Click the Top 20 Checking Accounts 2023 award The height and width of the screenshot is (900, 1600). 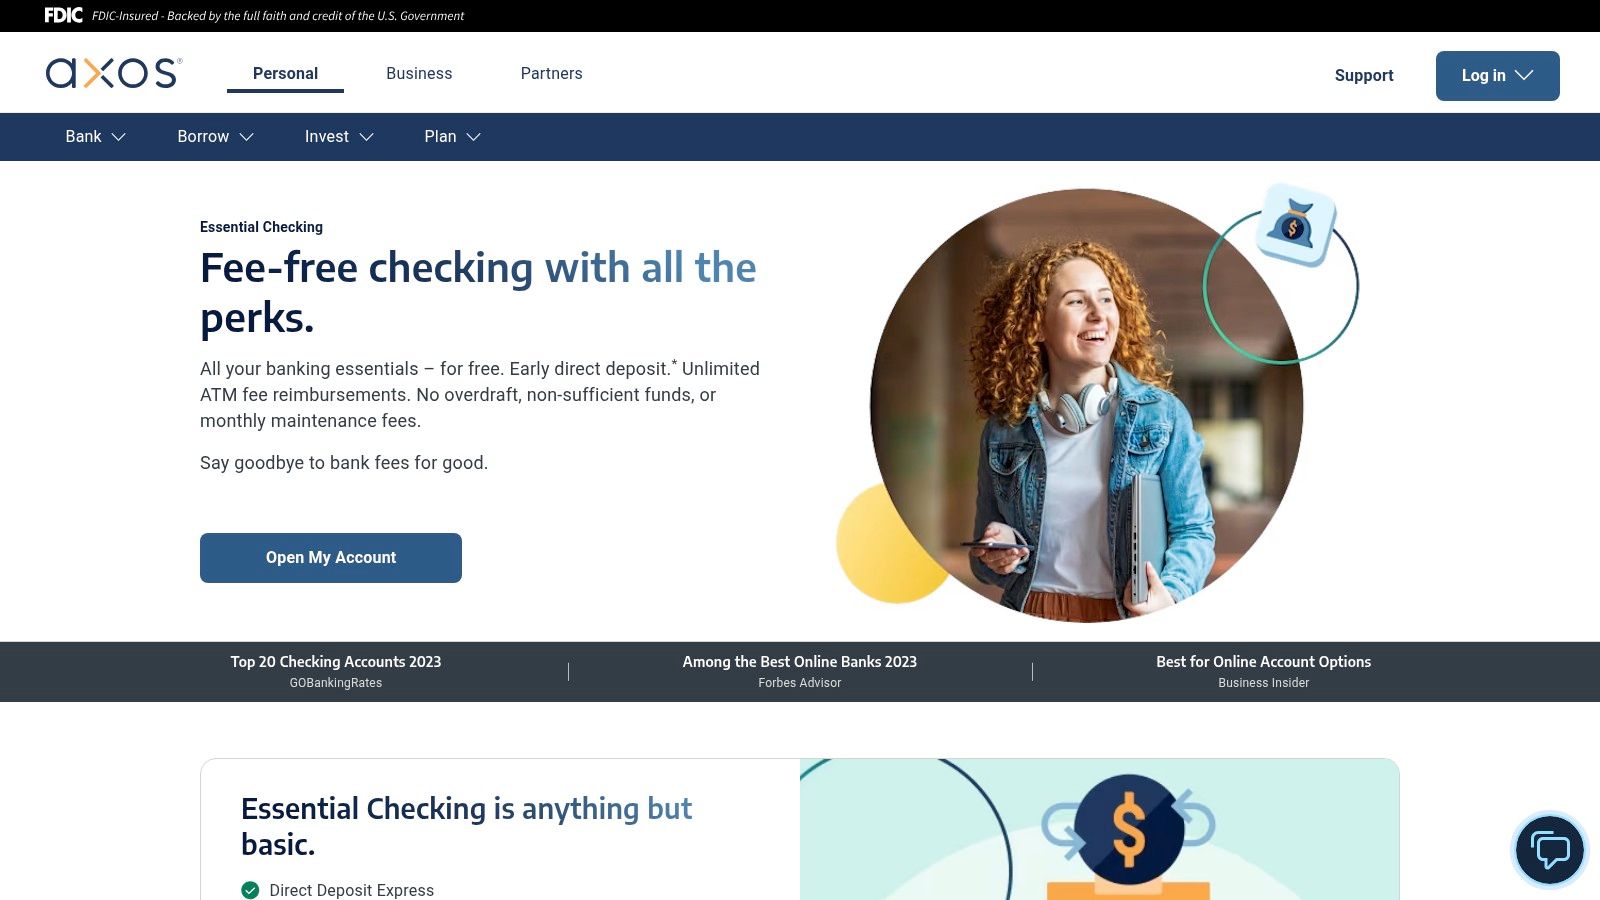pyautogui.click(x=336, y=671)
